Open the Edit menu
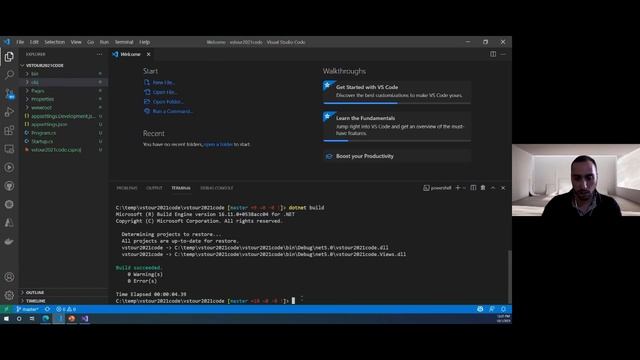The width and height of the screenshot is (640, 360). pyautogui.click(x=34, y=42)
